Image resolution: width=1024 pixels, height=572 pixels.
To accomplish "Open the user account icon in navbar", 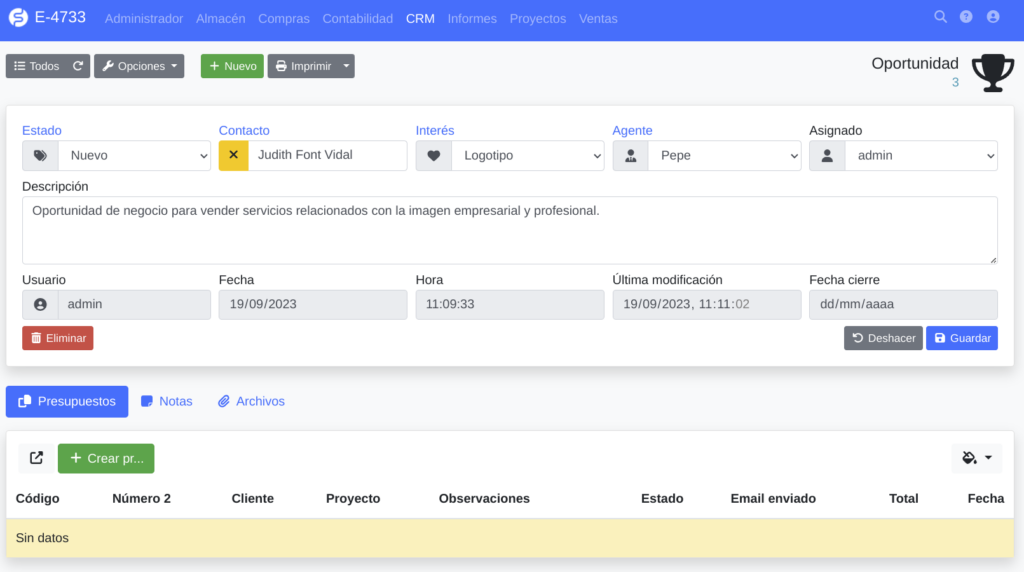I will pyautogui.click(x=993, y=17).
